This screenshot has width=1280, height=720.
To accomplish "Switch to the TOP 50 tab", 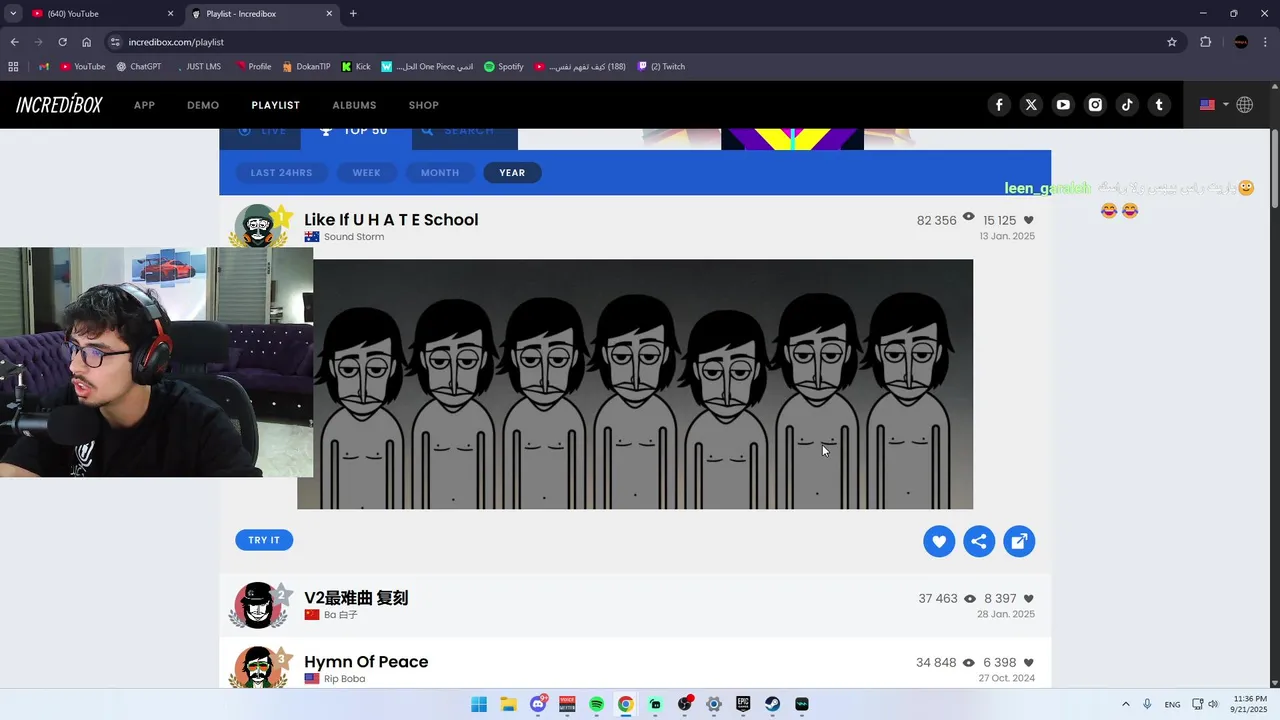I will pos(355,137).
